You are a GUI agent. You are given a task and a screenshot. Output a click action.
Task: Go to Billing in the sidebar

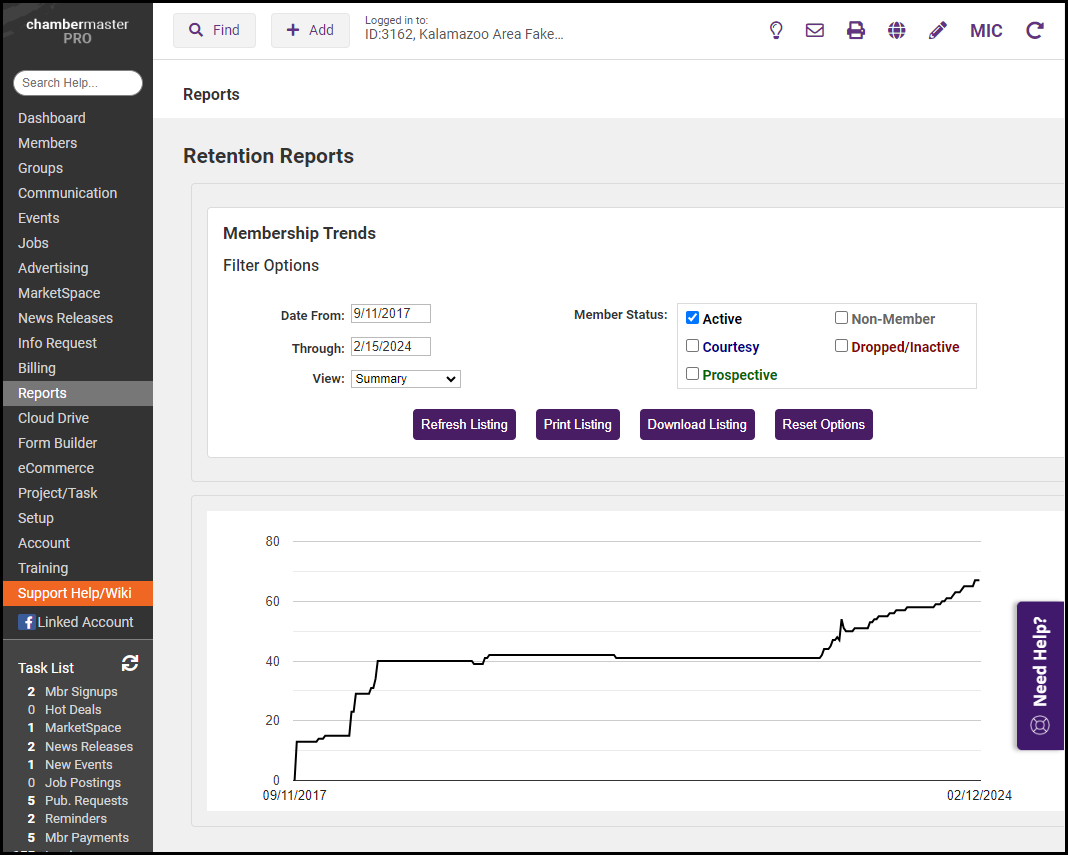point(37,368)
